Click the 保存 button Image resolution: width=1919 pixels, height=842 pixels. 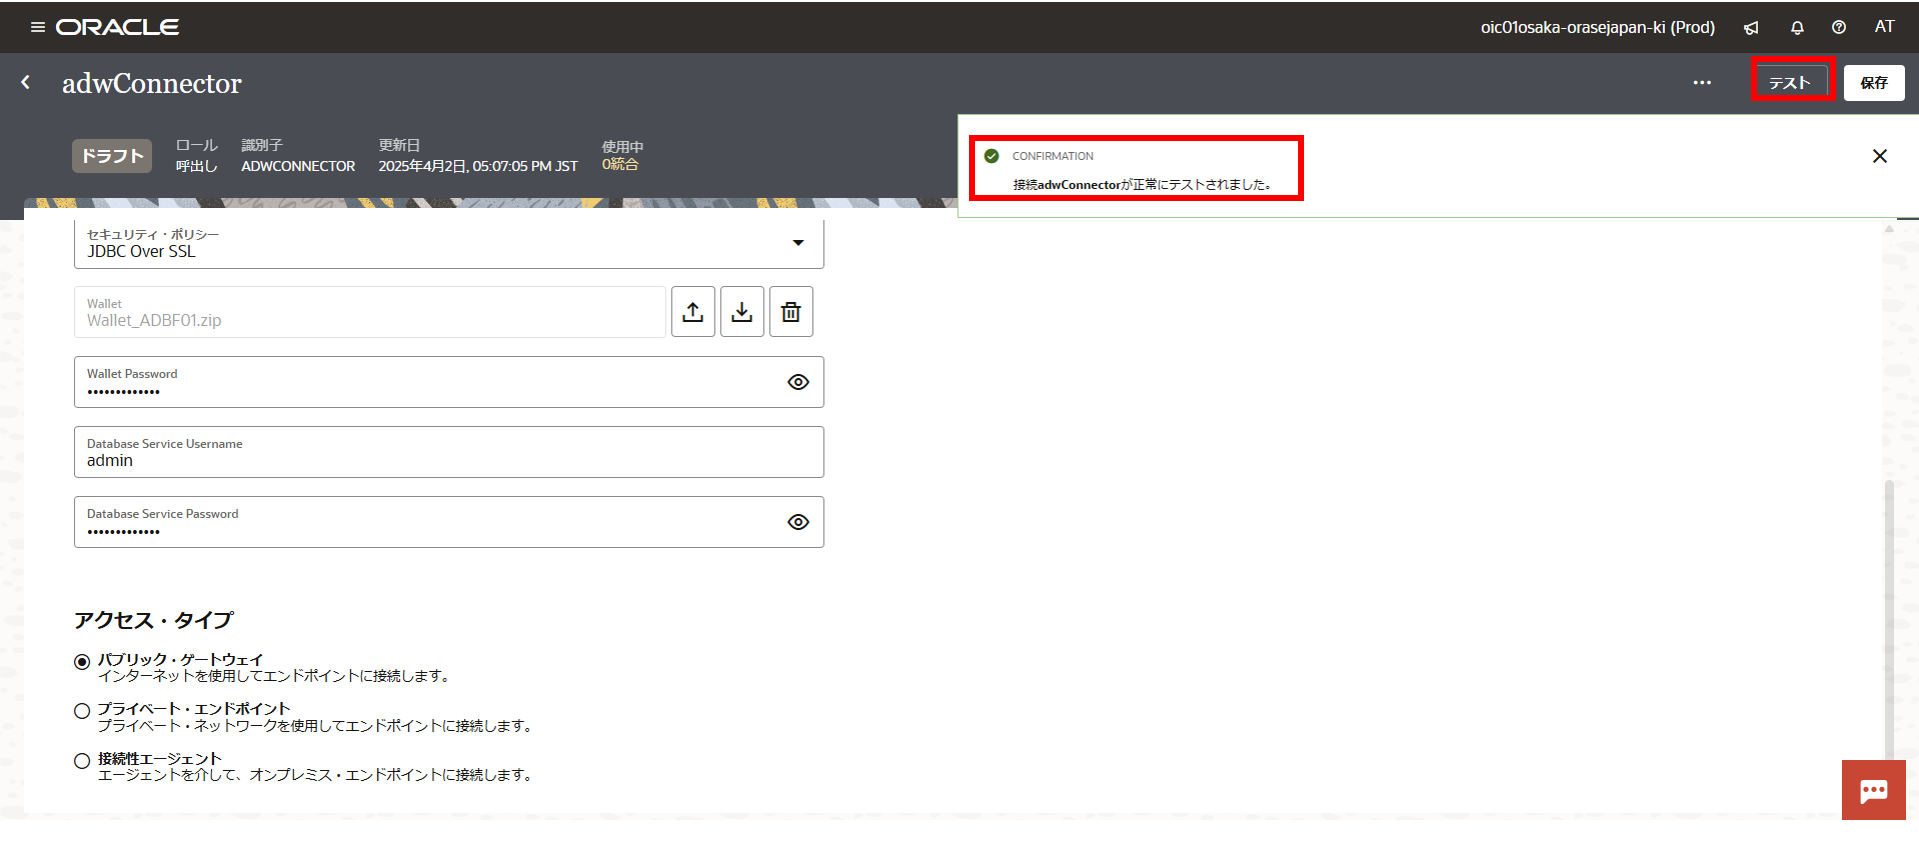(1874, 83)
